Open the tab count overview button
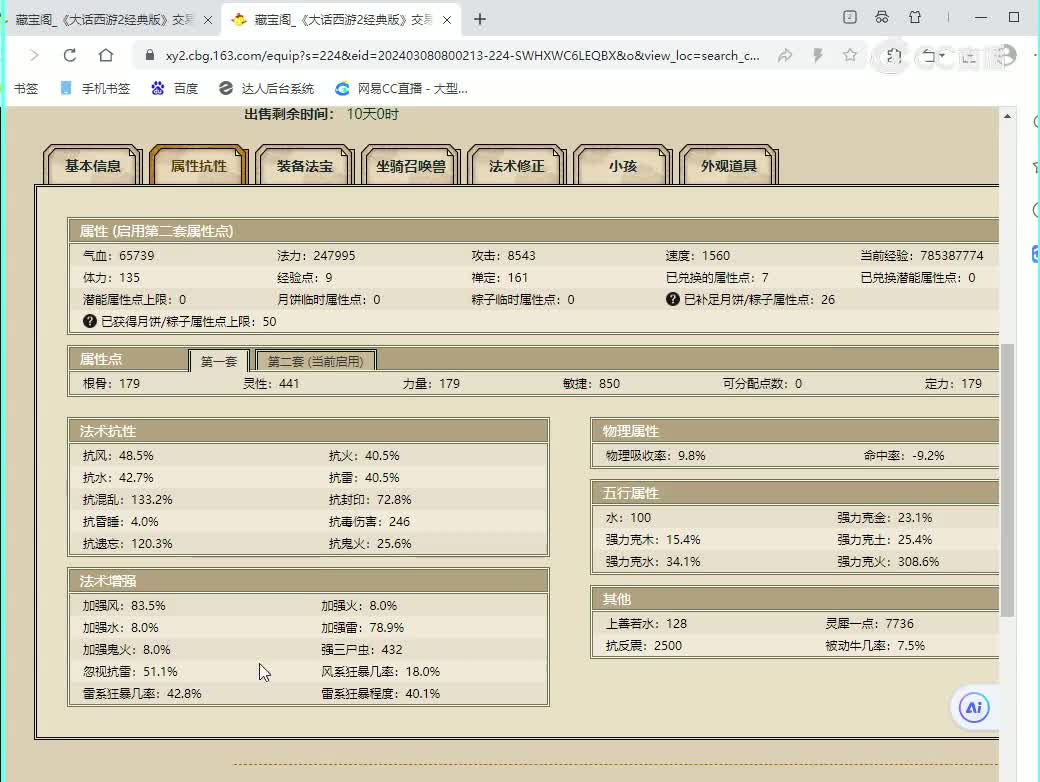The height and width of the screenshot is (782, 1040). [850, 17]
